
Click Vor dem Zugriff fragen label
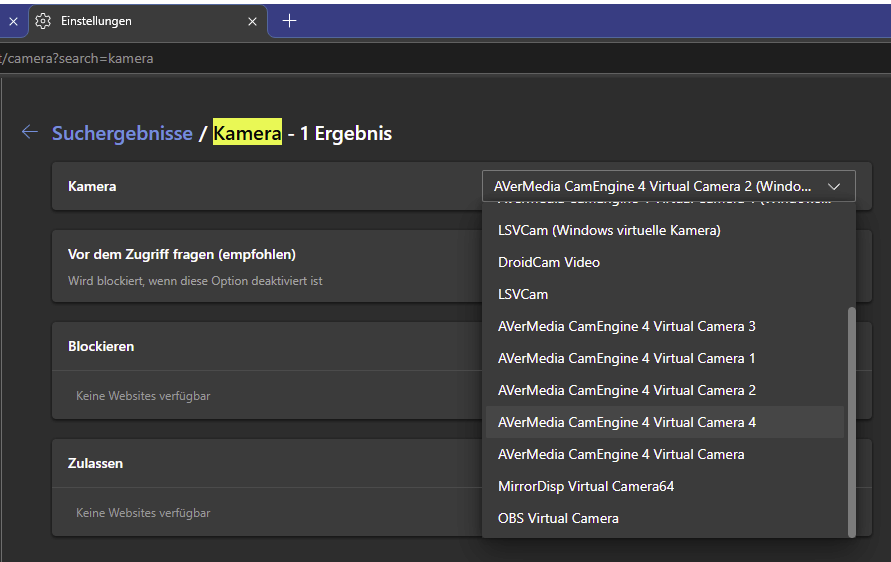(x=182, y=254)
